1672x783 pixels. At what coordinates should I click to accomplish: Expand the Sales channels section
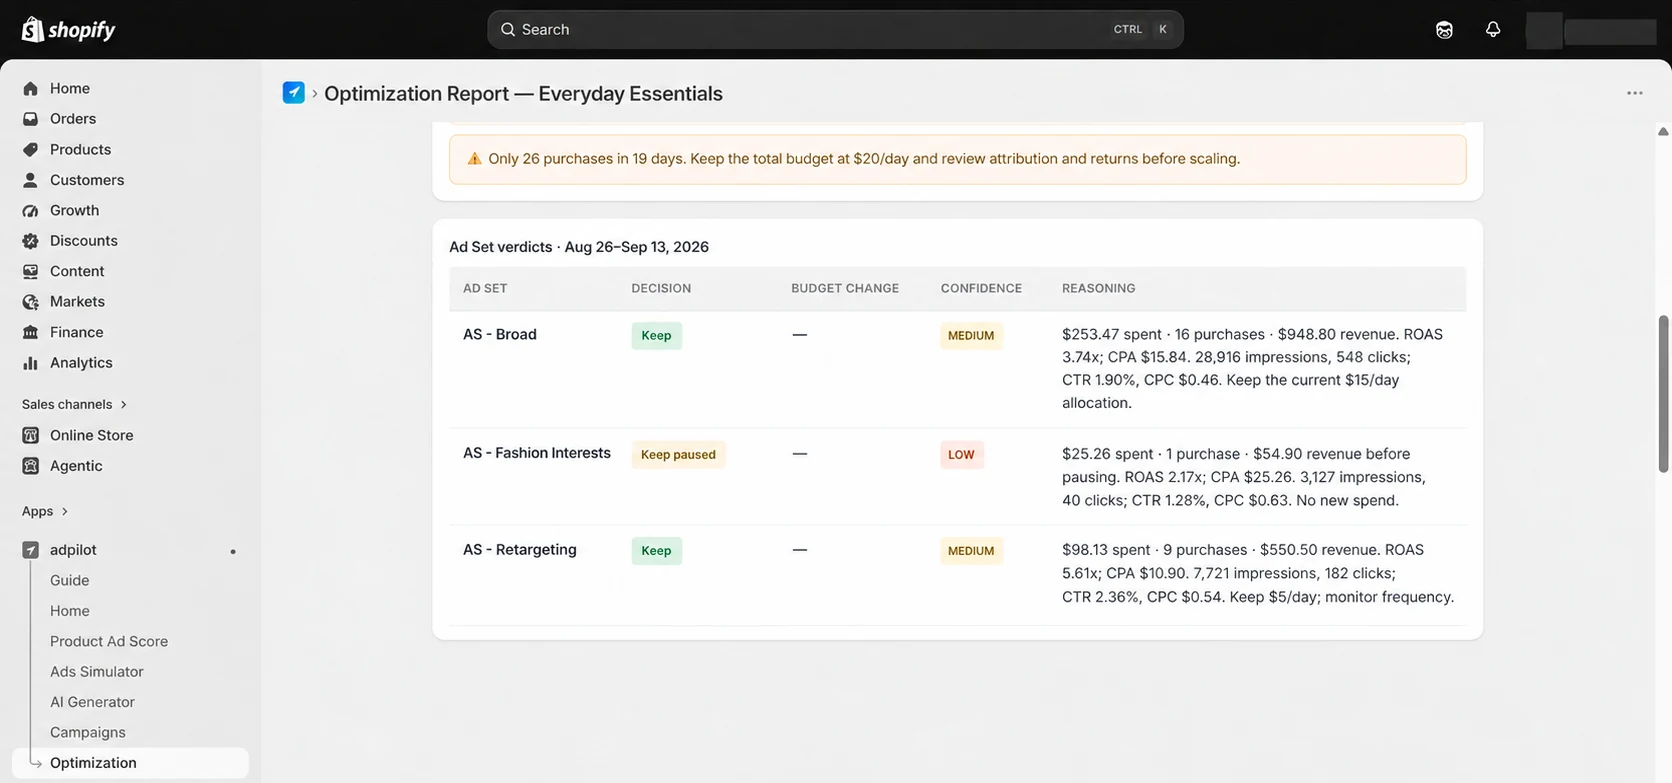click(75, 404)
